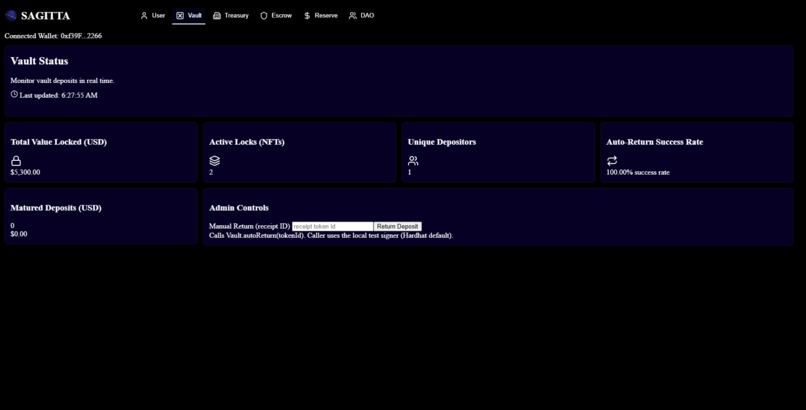The width and height of the screenshot is (806, 410).
Task: Open the Treasury tab
Action: pos(231,15)
